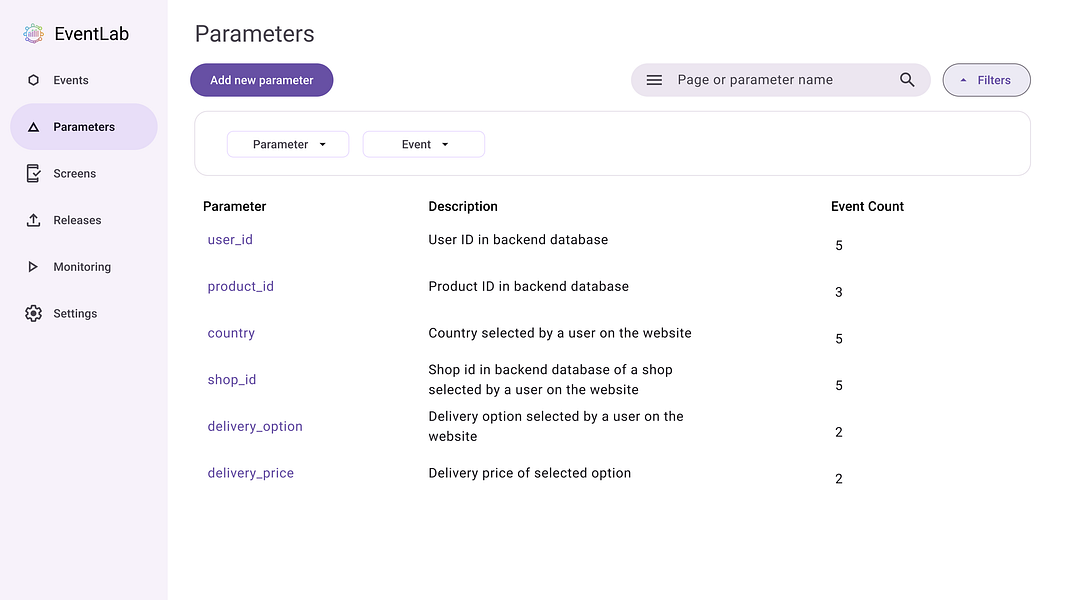Open Settings via the gear icon
The image size is (1067, 600).
33,314
